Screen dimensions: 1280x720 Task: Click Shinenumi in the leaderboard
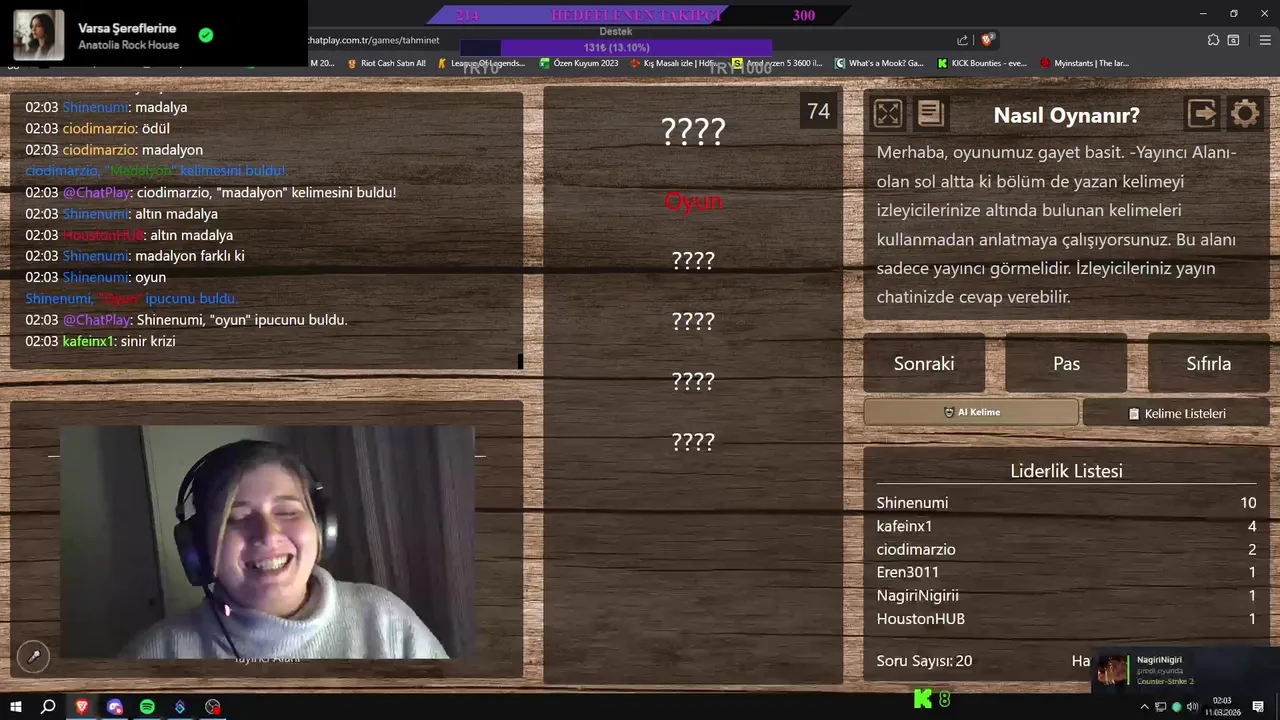point(912,503)
